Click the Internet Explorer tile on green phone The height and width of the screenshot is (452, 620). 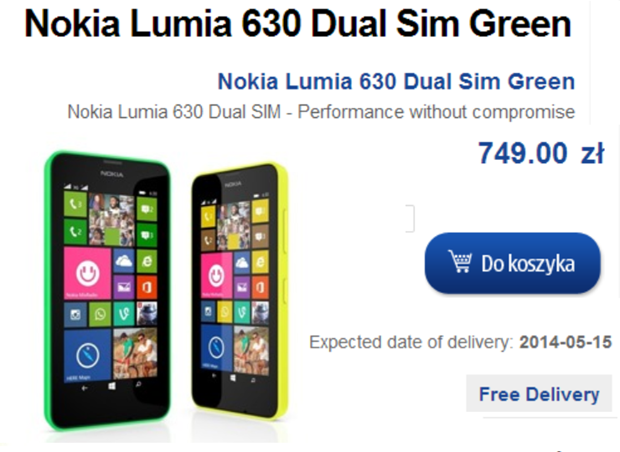pyautogui.click(x=147, y=261)
